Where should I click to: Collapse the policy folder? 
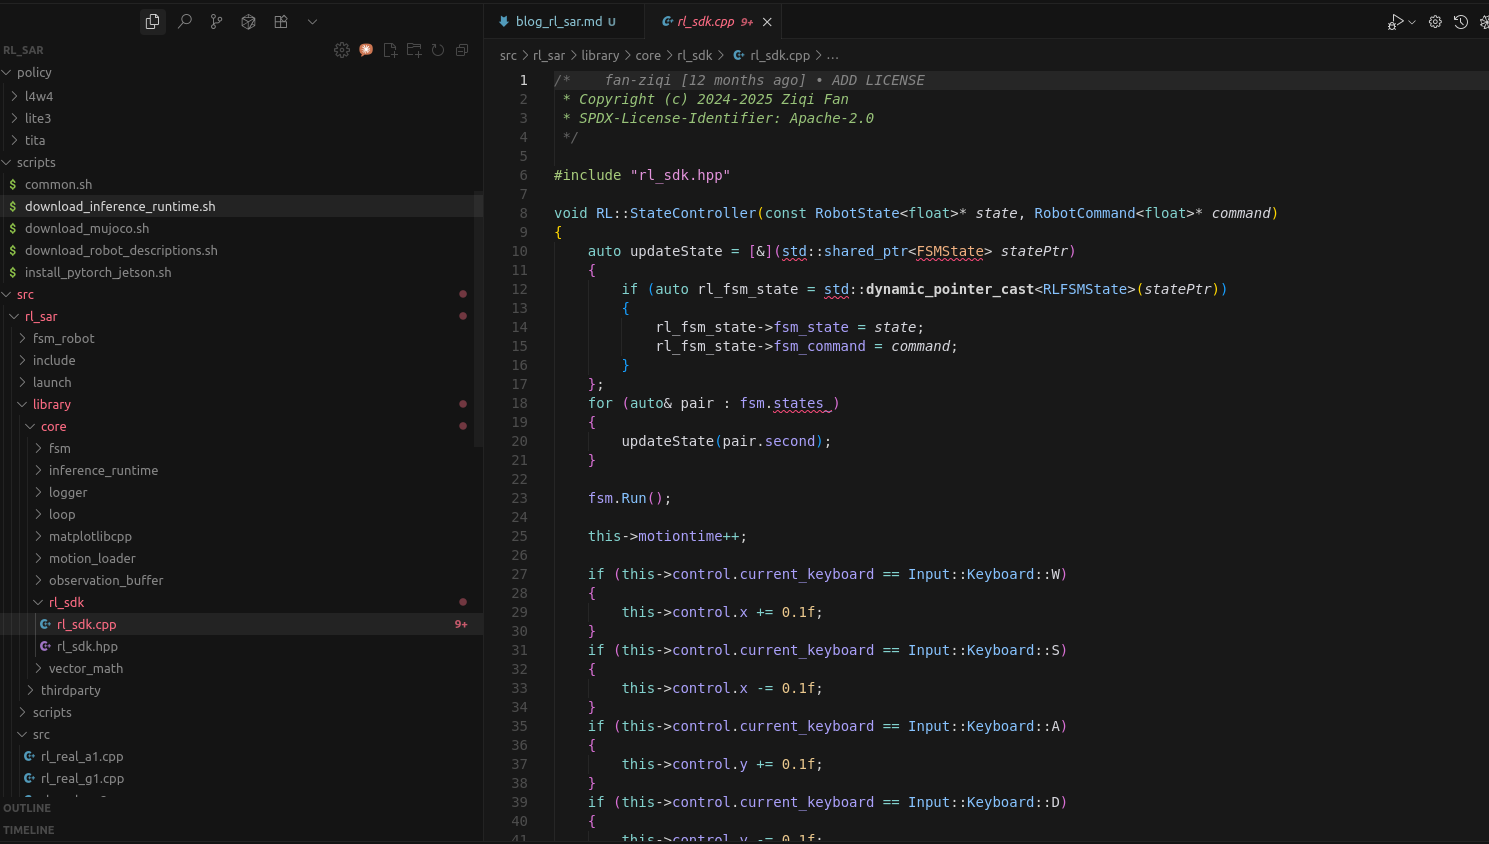240,72
